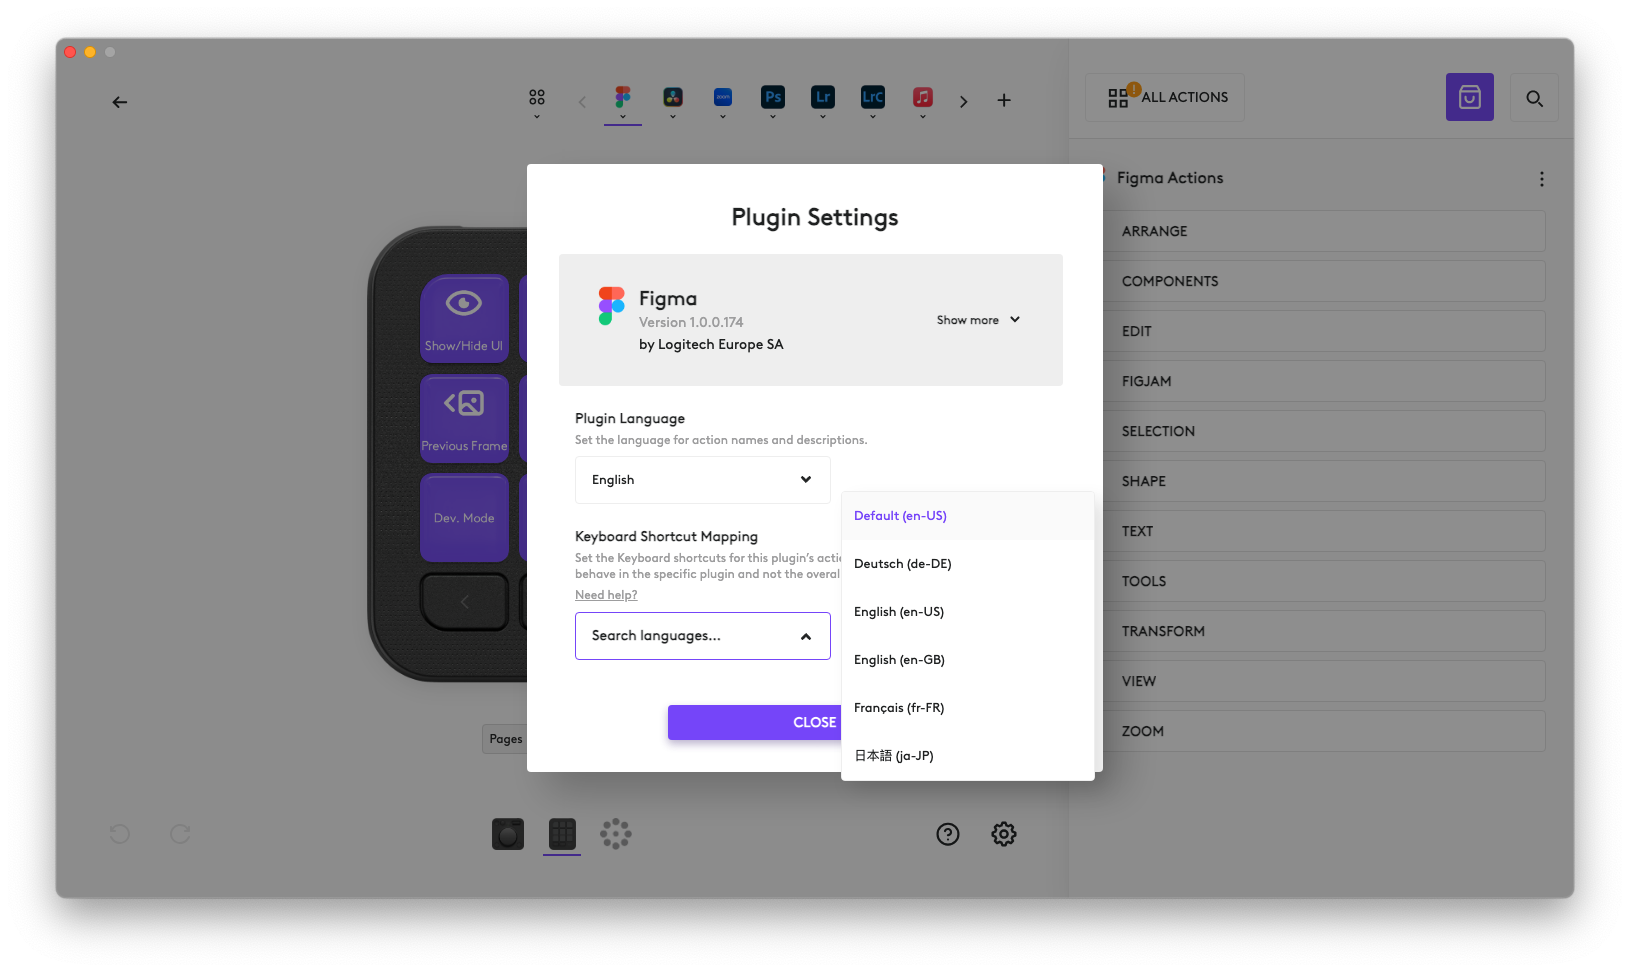Click the help question mark icon

coord(948,834)
